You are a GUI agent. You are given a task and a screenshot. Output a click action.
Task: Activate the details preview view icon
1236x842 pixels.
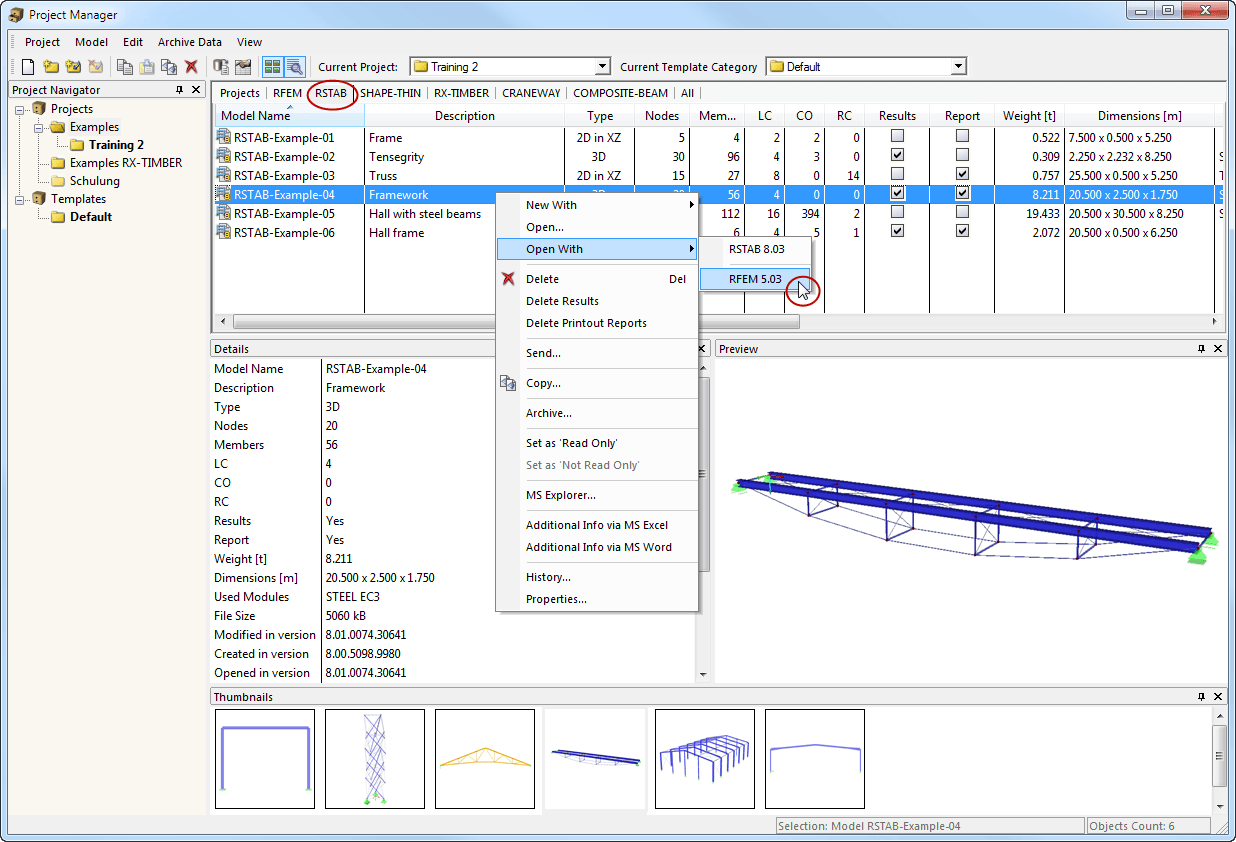(x=295, y=67)
